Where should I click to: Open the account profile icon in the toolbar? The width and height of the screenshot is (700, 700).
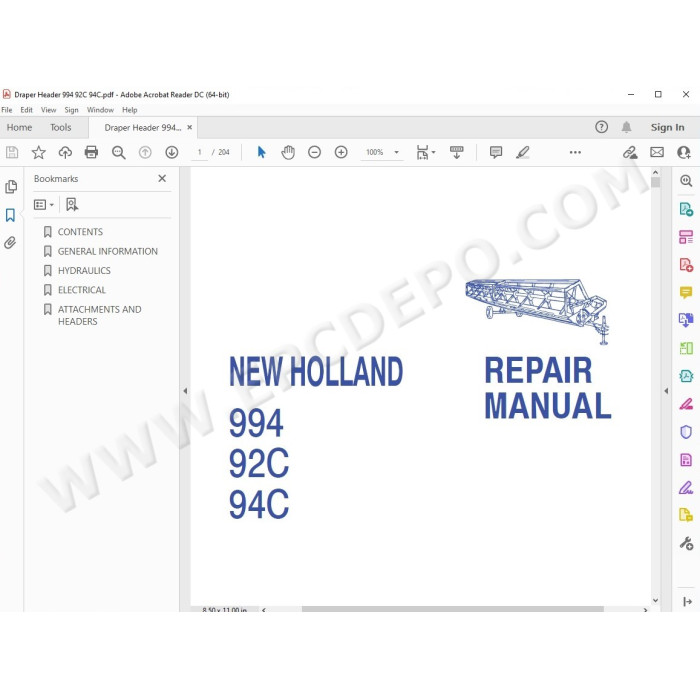[x=684, y=153]
